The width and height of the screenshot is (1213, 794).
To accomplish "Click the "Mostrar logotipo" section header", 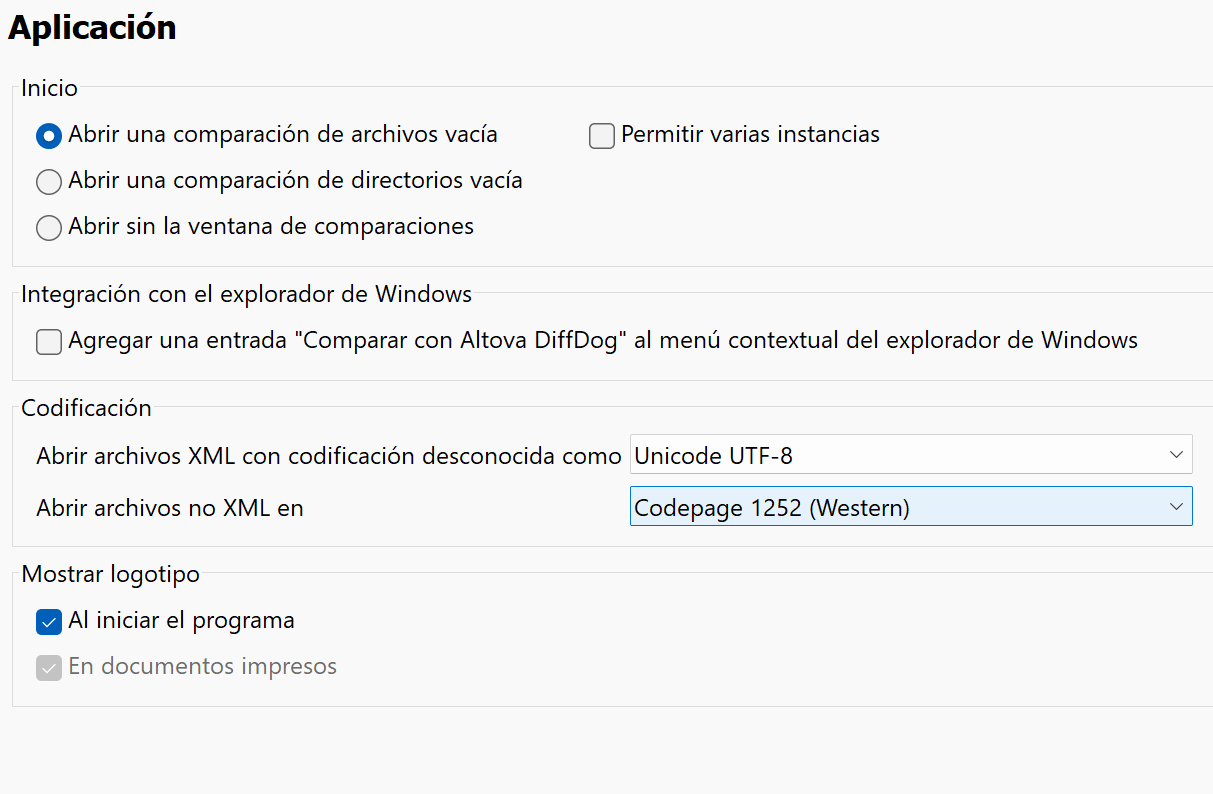I will (110, 574).
